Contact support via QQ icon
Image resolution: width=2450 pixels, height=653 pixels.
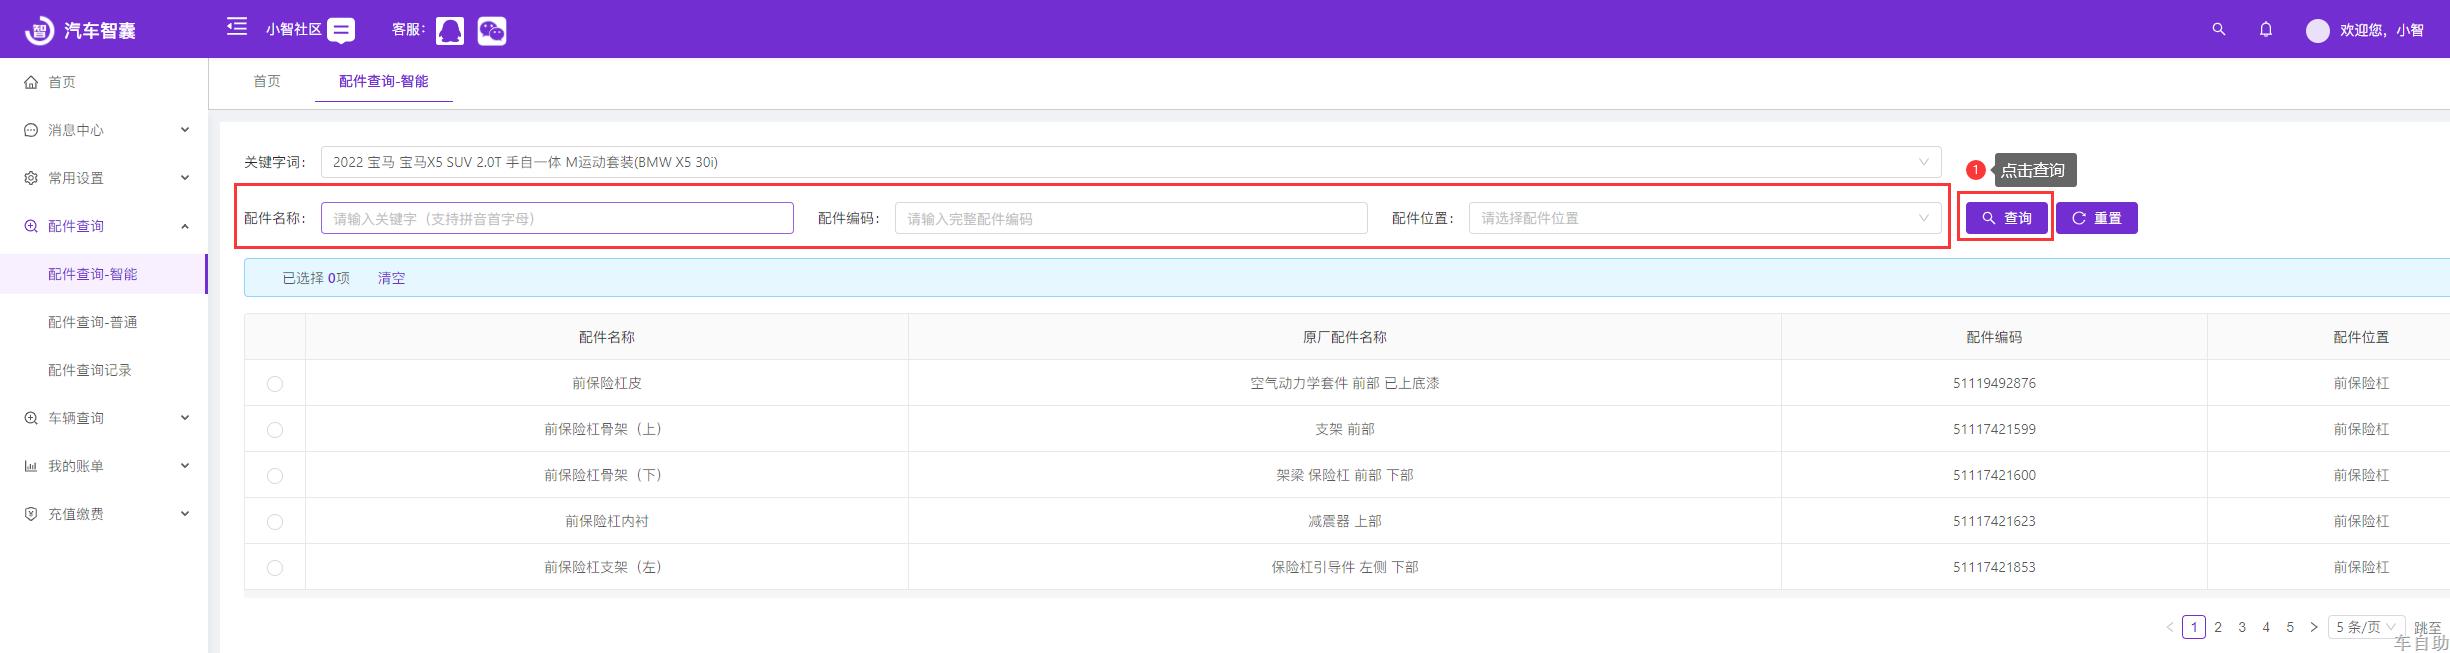tap(450, 31)
